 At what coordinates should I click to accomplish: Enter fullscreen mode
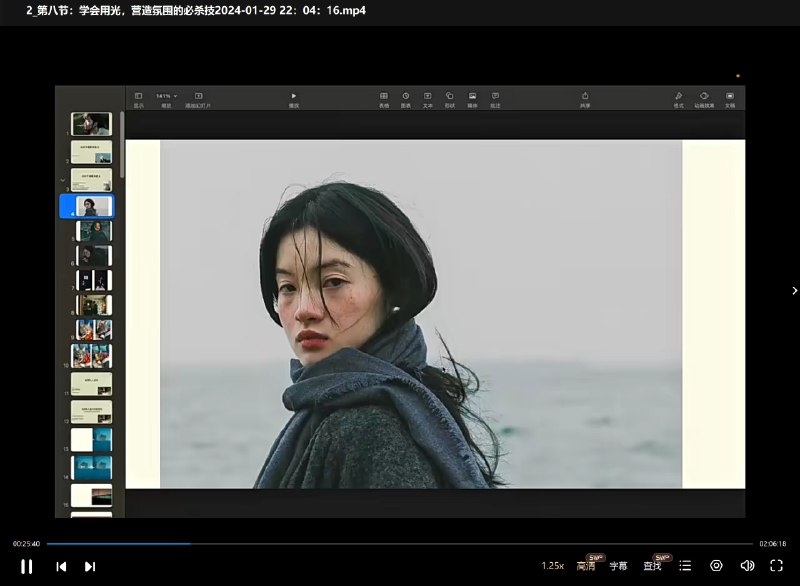pyautogui.click(x=776, y=566)
